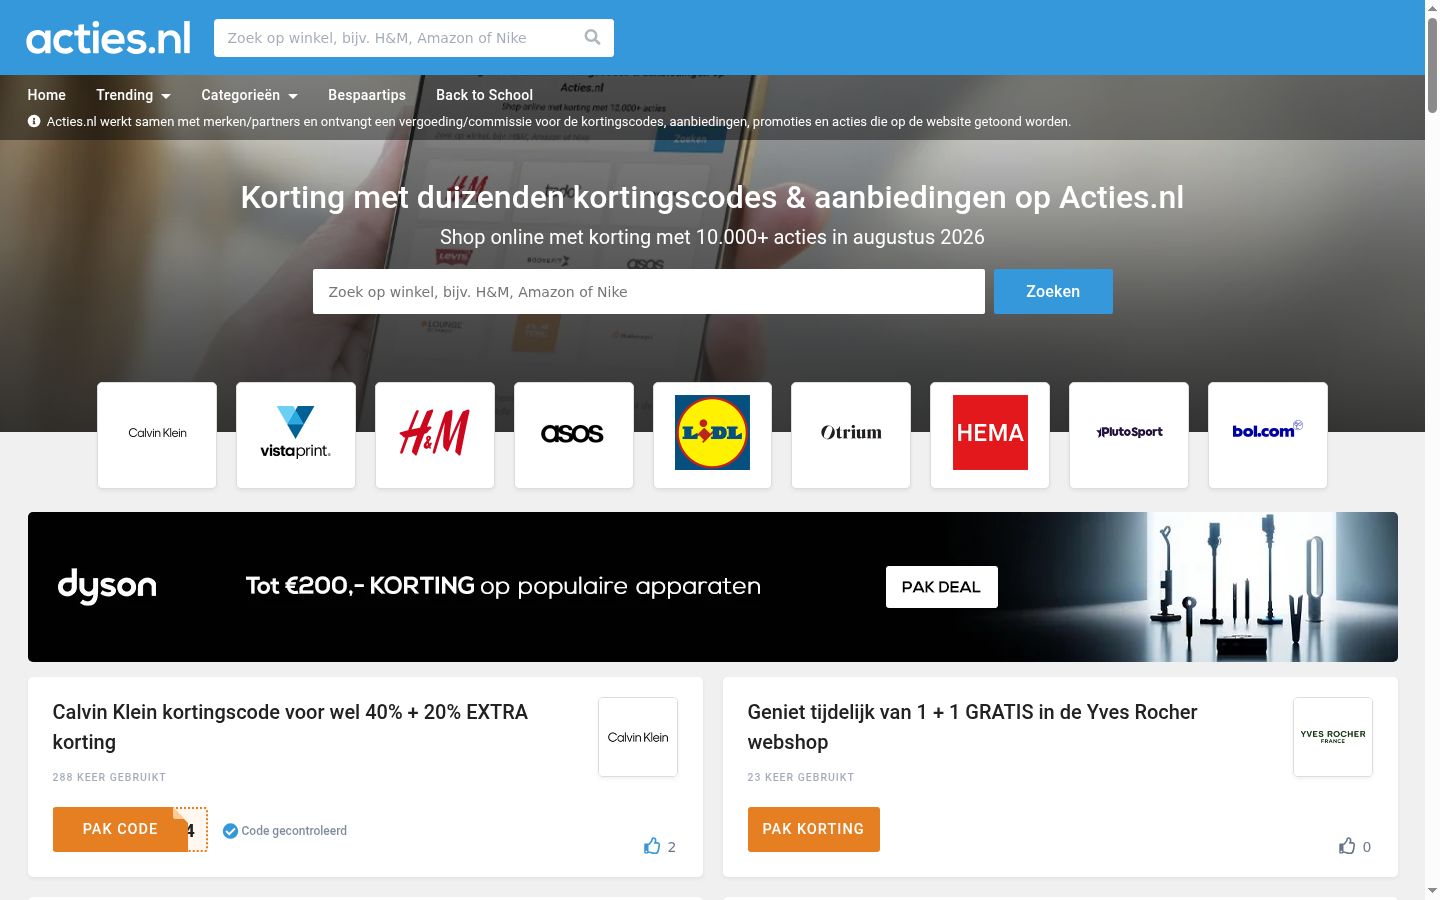Click the '288 KEER GEBRUIKT' text

click(109, 777)
